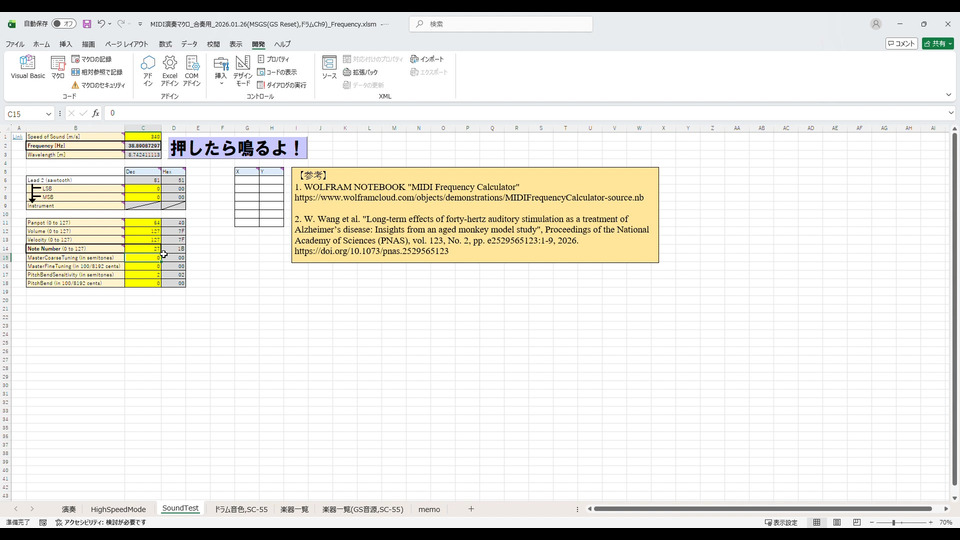Open the Visual Basic editor

(x=27, y=67)
